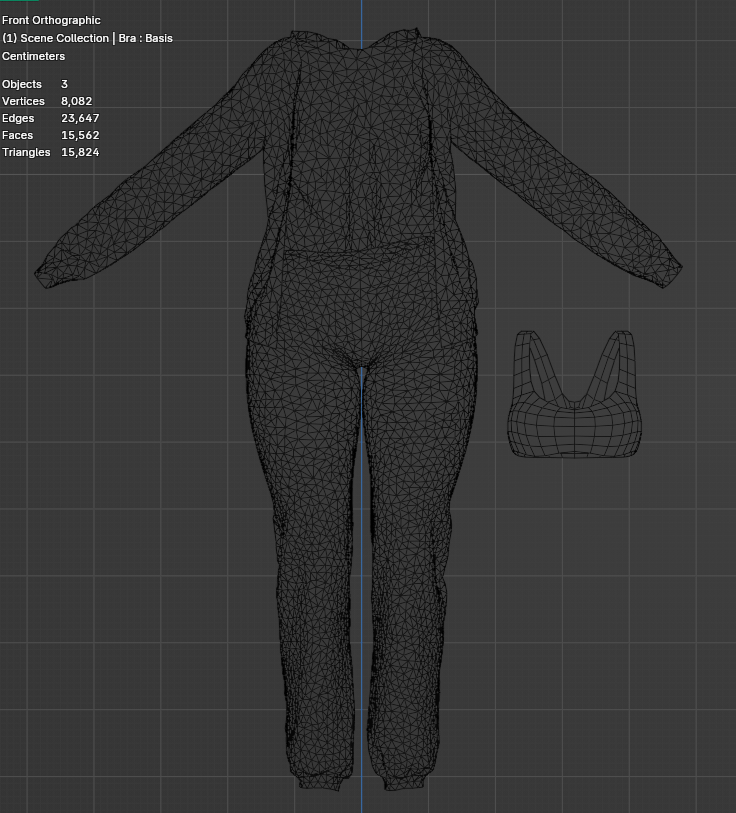Image resolution: width=736 pixels, height=813 pixels.
Task: Click the Centimeters unit label
Action: 33,56
